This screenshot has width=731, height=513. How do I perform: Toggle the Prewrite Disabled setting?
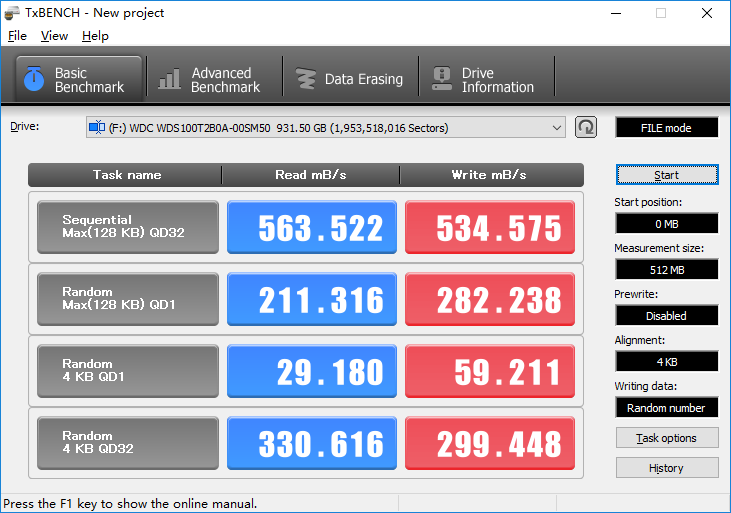point(666,315)
